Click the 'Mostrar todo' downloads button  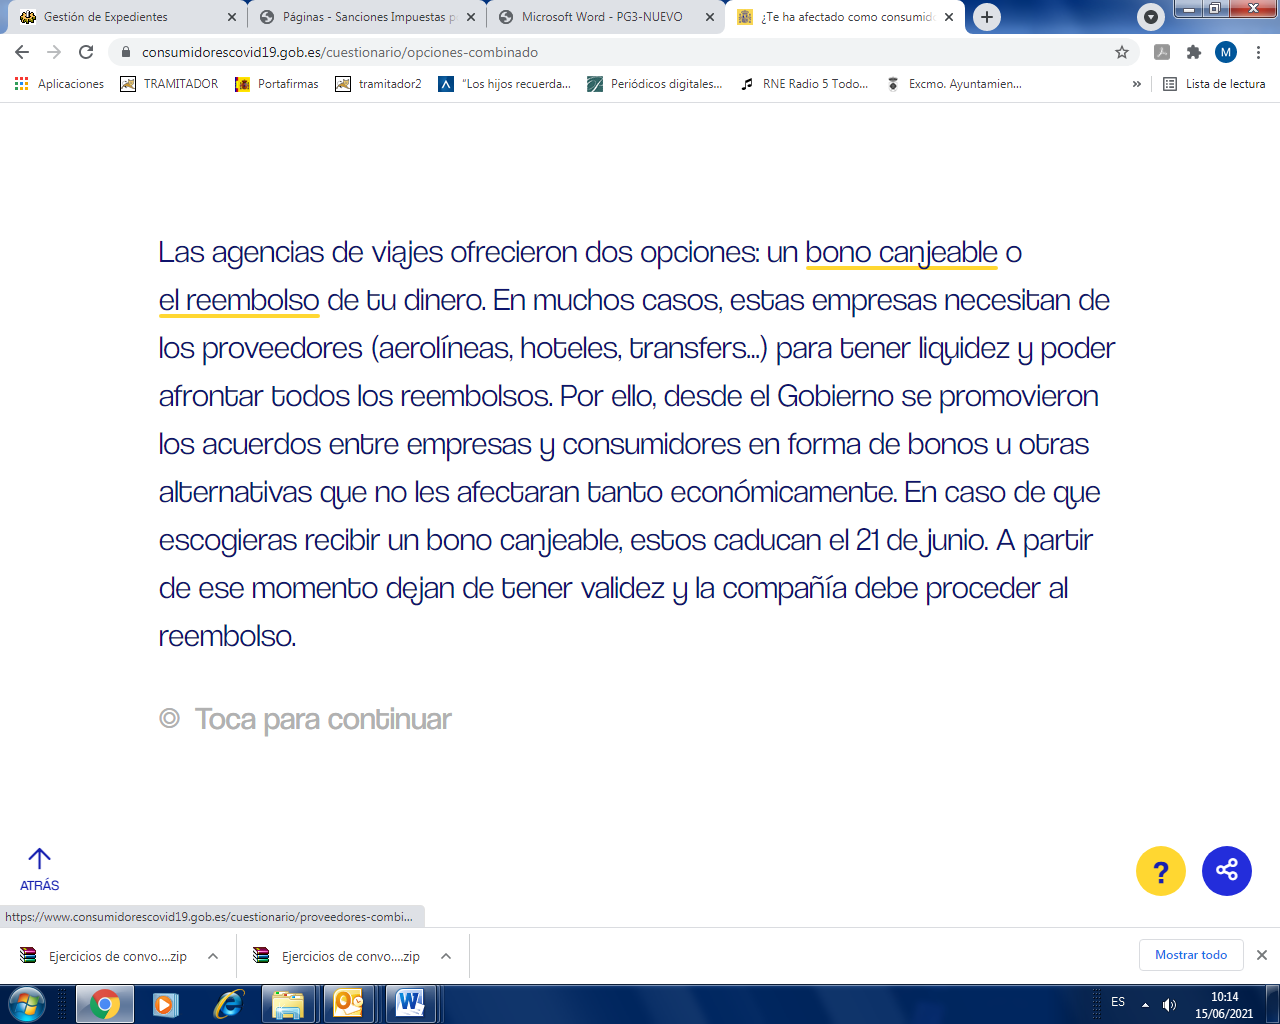[1190, 955]
